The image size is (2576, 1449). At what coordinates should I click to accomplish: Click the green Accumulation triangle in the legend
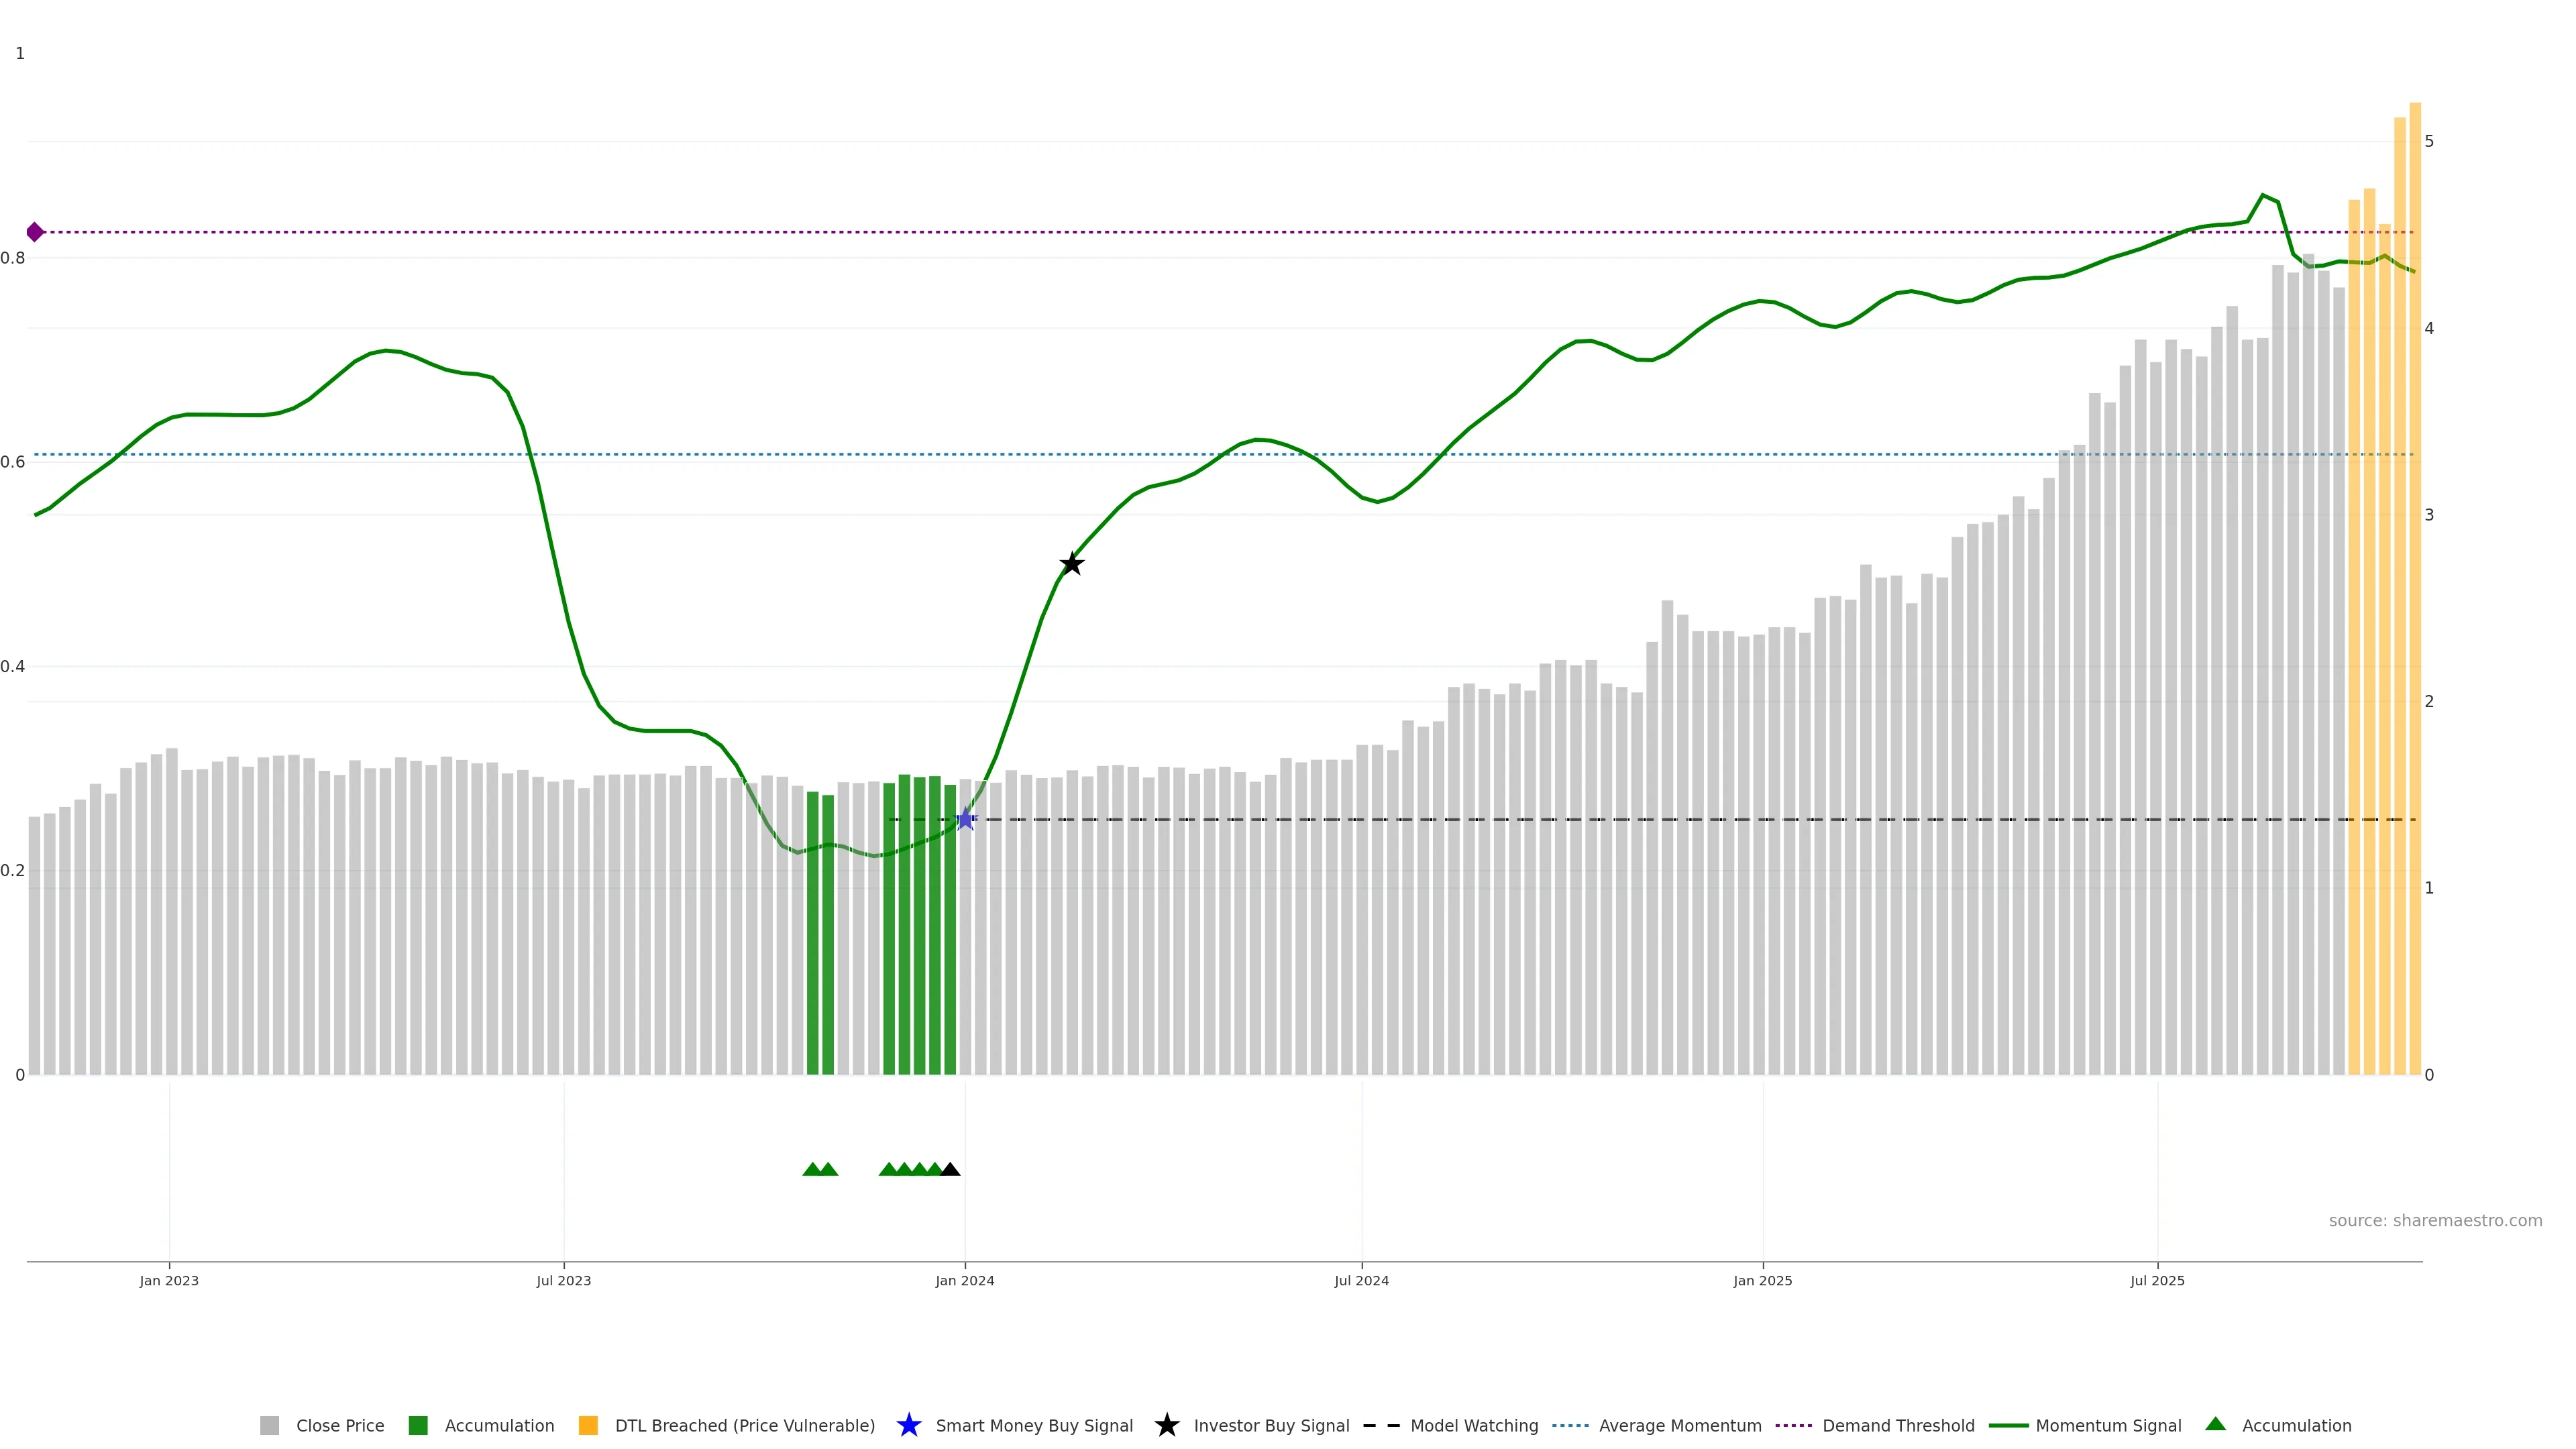tap(2215, 1424)
